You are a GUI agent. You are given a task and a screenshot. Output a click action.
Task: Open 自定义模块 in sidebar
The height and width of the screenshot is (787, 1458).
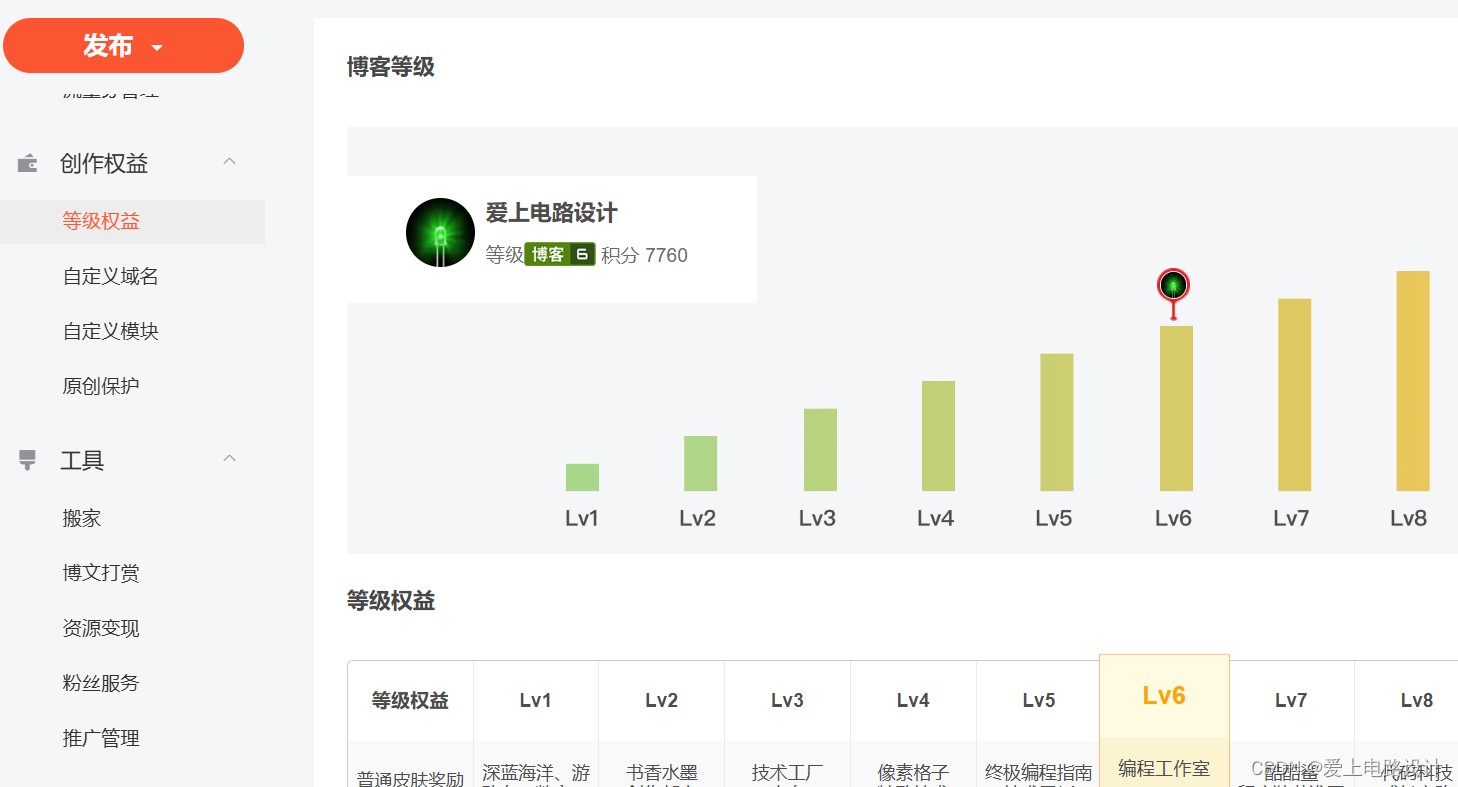pyautogui.click(x=111, y=331)
